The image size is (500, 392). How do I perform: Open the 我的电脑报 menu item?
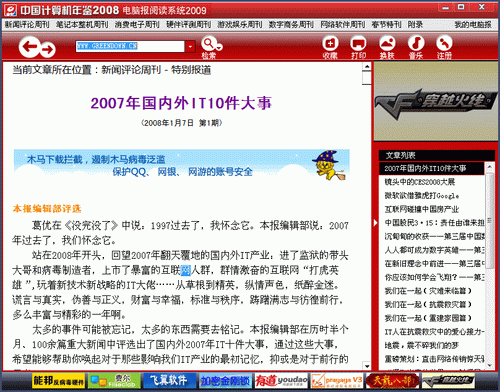473,24
